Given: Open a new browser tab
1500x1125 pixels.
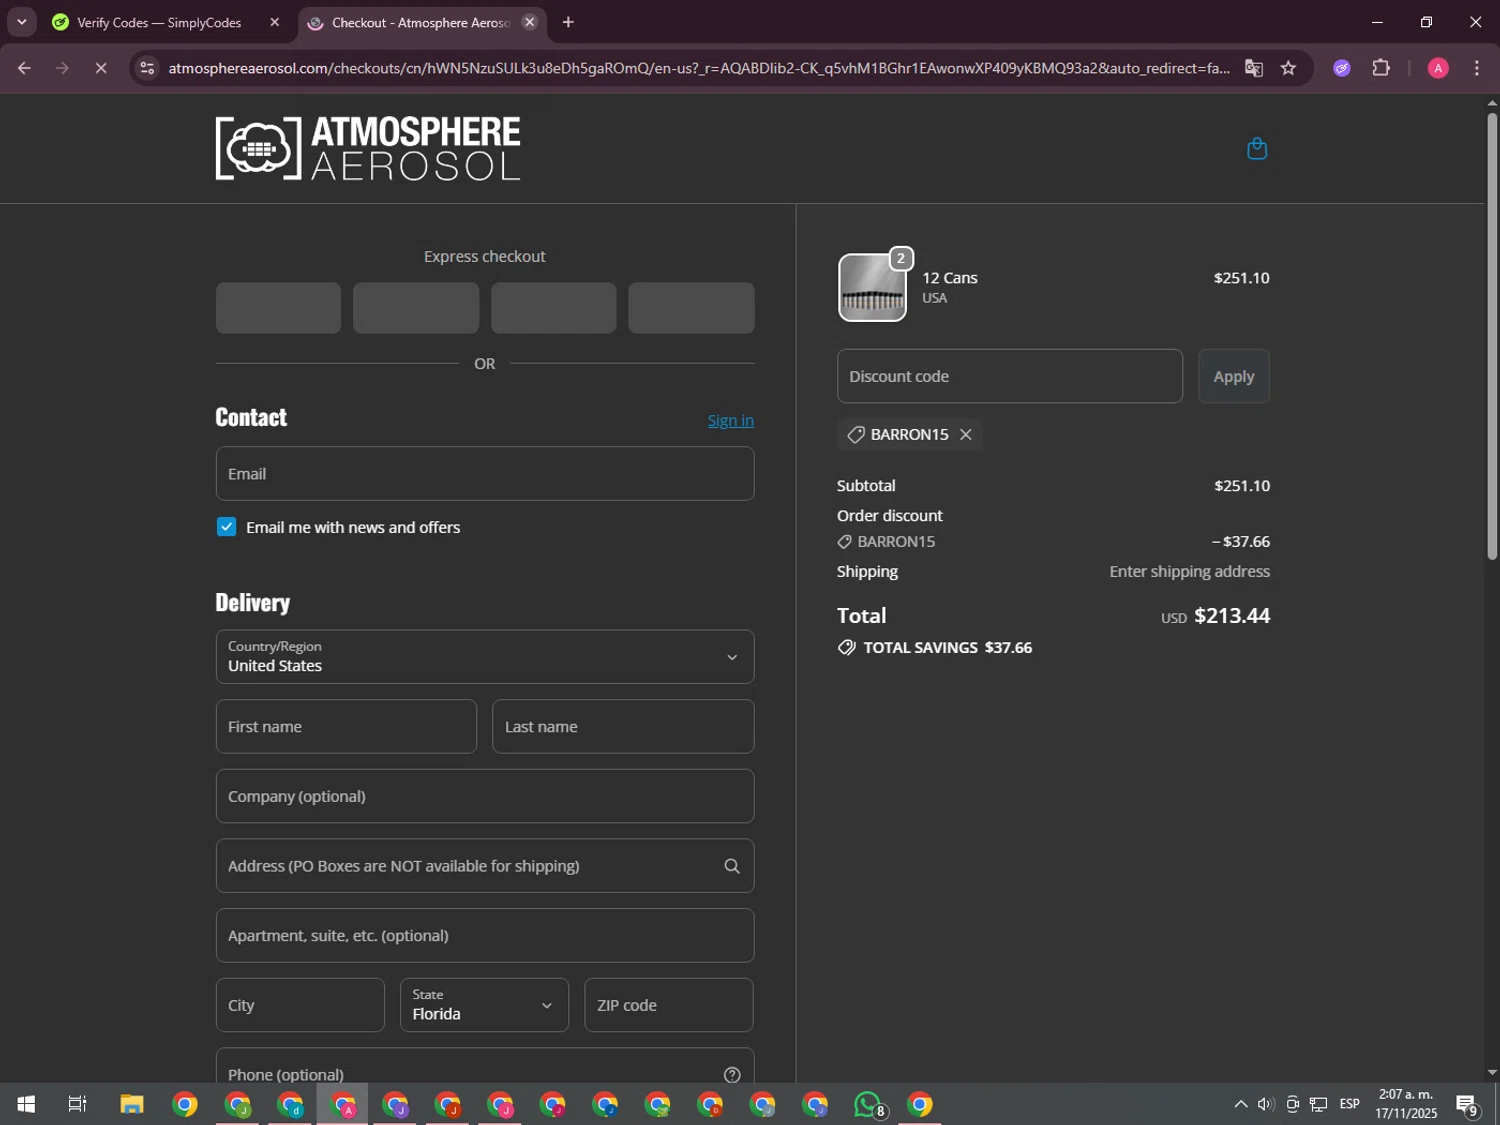Looking at the screenshot, I should (568, 22).
